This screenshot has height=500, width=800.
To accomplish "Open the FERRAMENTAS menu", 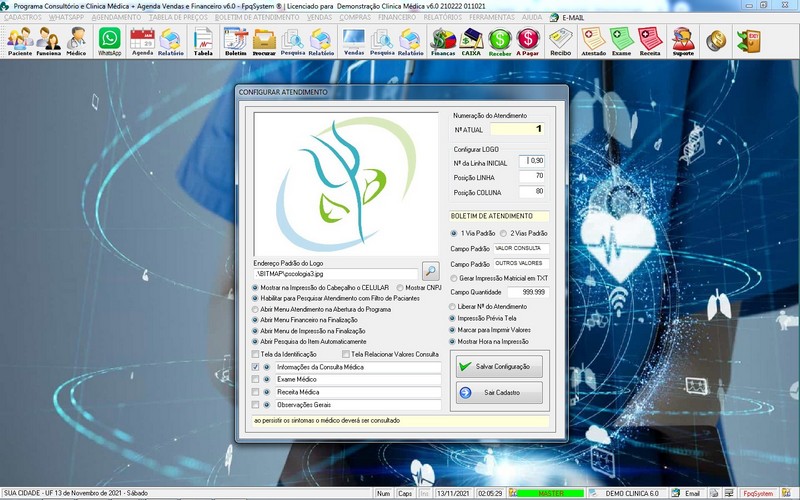I will point(492,17).
